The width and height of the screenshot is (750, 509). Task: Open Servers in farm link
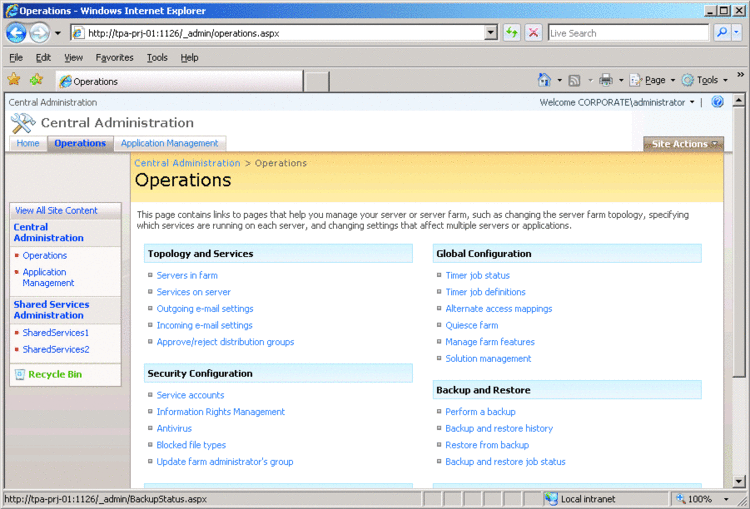tap(187, 276)
